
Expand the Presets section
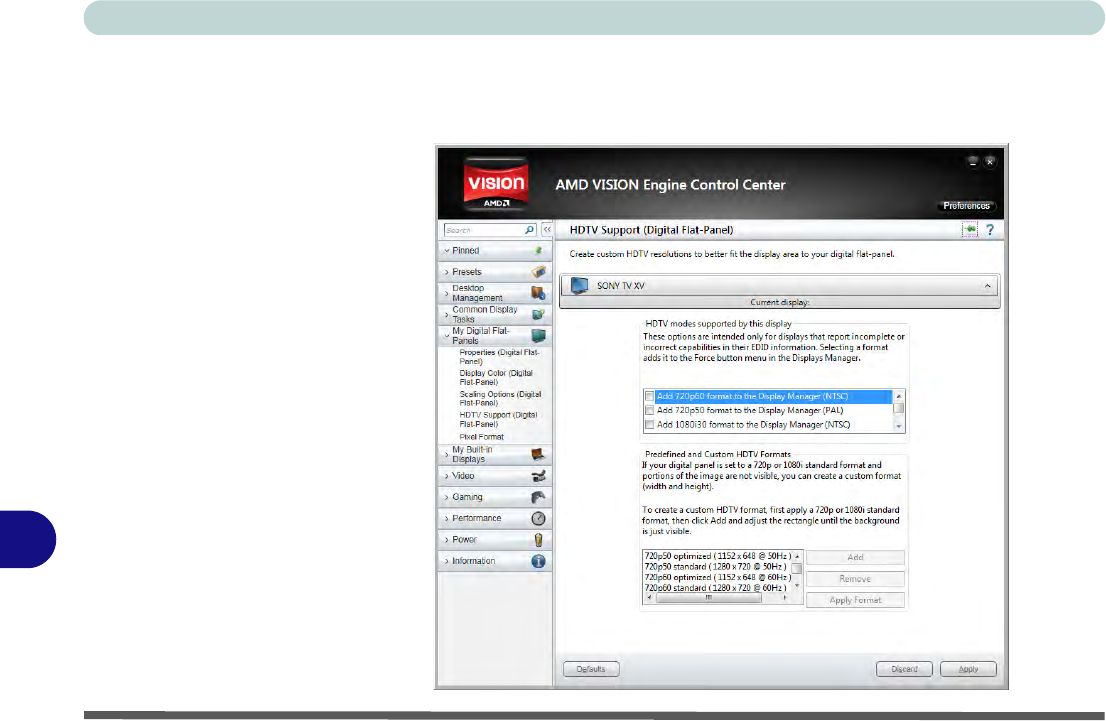(467, 272)
